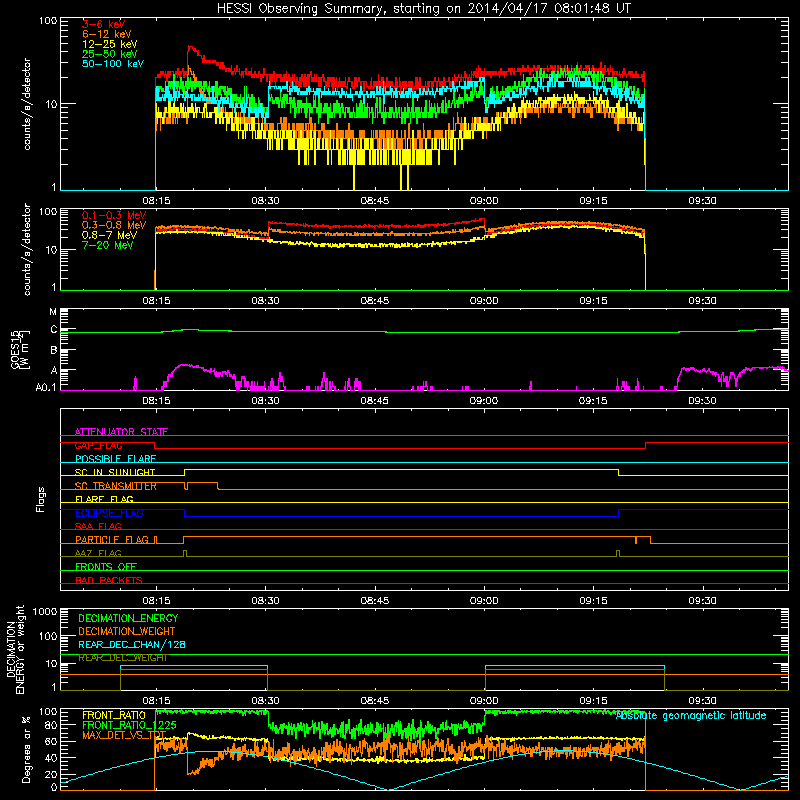Viewport: 800px width, 800px height.
Task: Click the Degrees or % axis label
Action: click(x=26, y=749)
